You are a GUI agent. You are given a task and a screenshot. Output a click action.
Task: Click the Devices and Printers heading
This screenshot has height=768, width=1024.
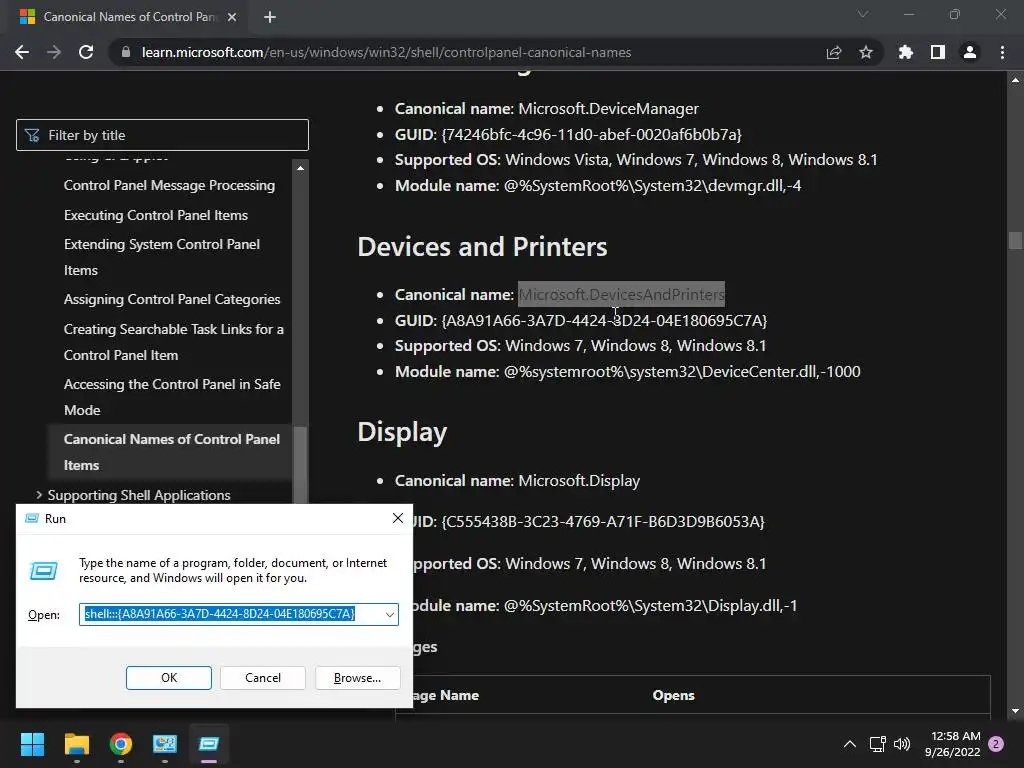coord(482,247)
